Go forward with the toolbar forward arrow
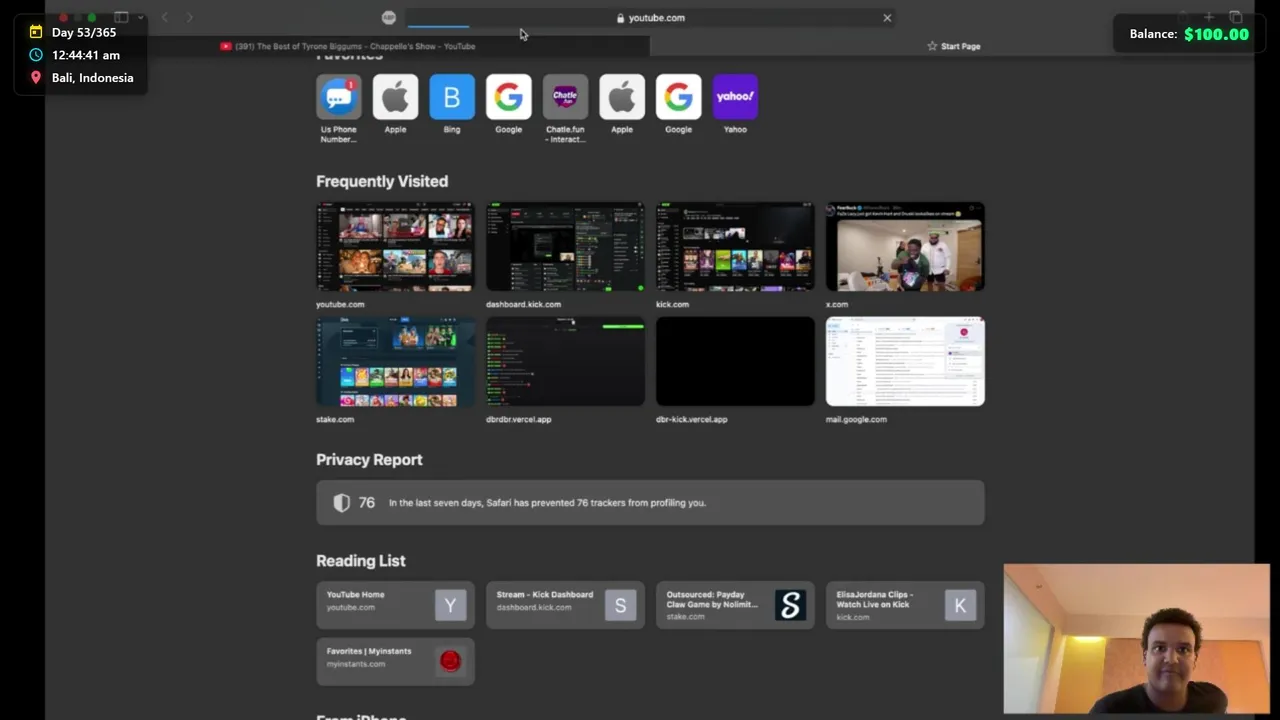The width and height of the screenshot is (1280, 720). pos(189,17)
